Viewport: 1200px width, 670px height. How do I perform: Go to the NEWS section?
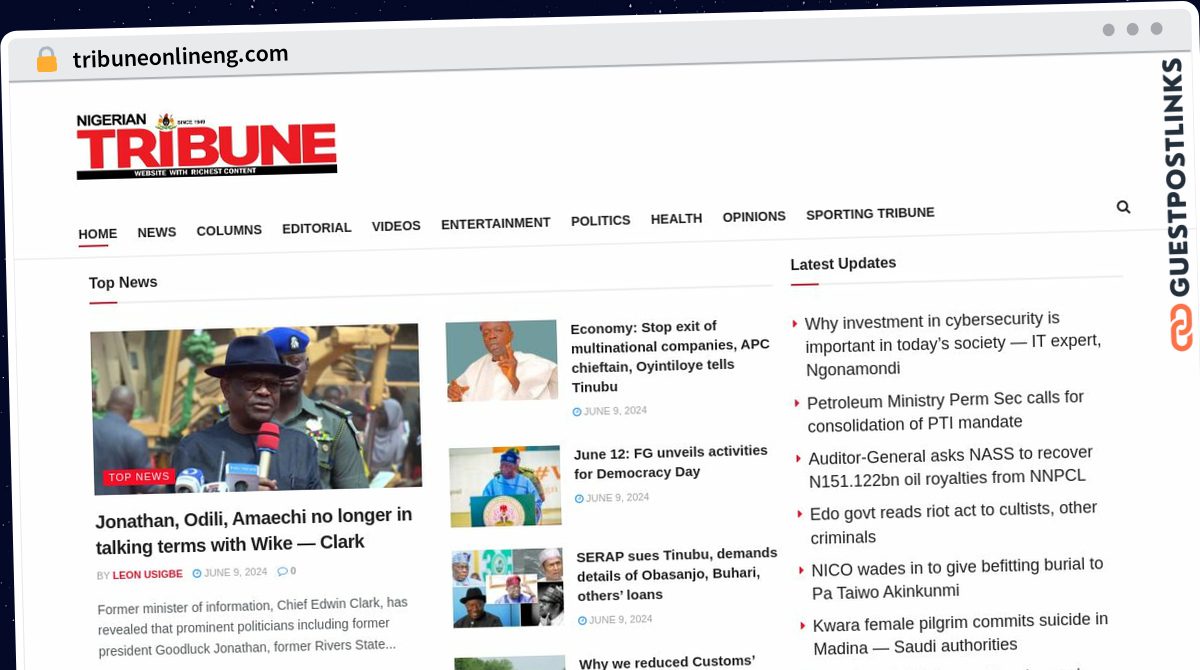[157, 232]
